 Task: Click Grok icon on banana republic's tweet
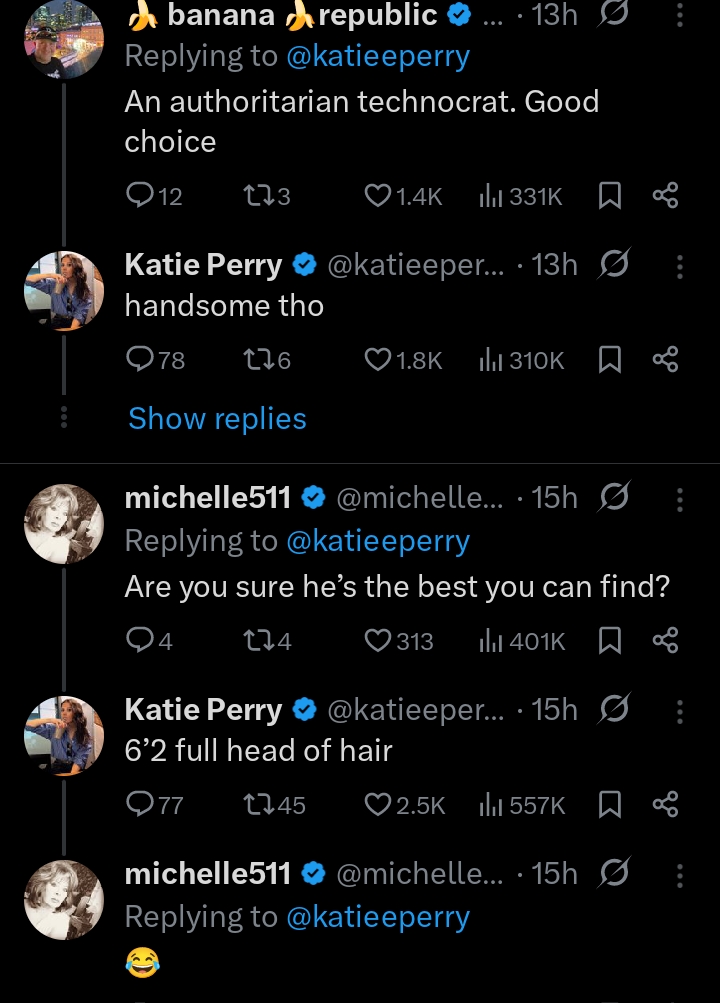614,14
